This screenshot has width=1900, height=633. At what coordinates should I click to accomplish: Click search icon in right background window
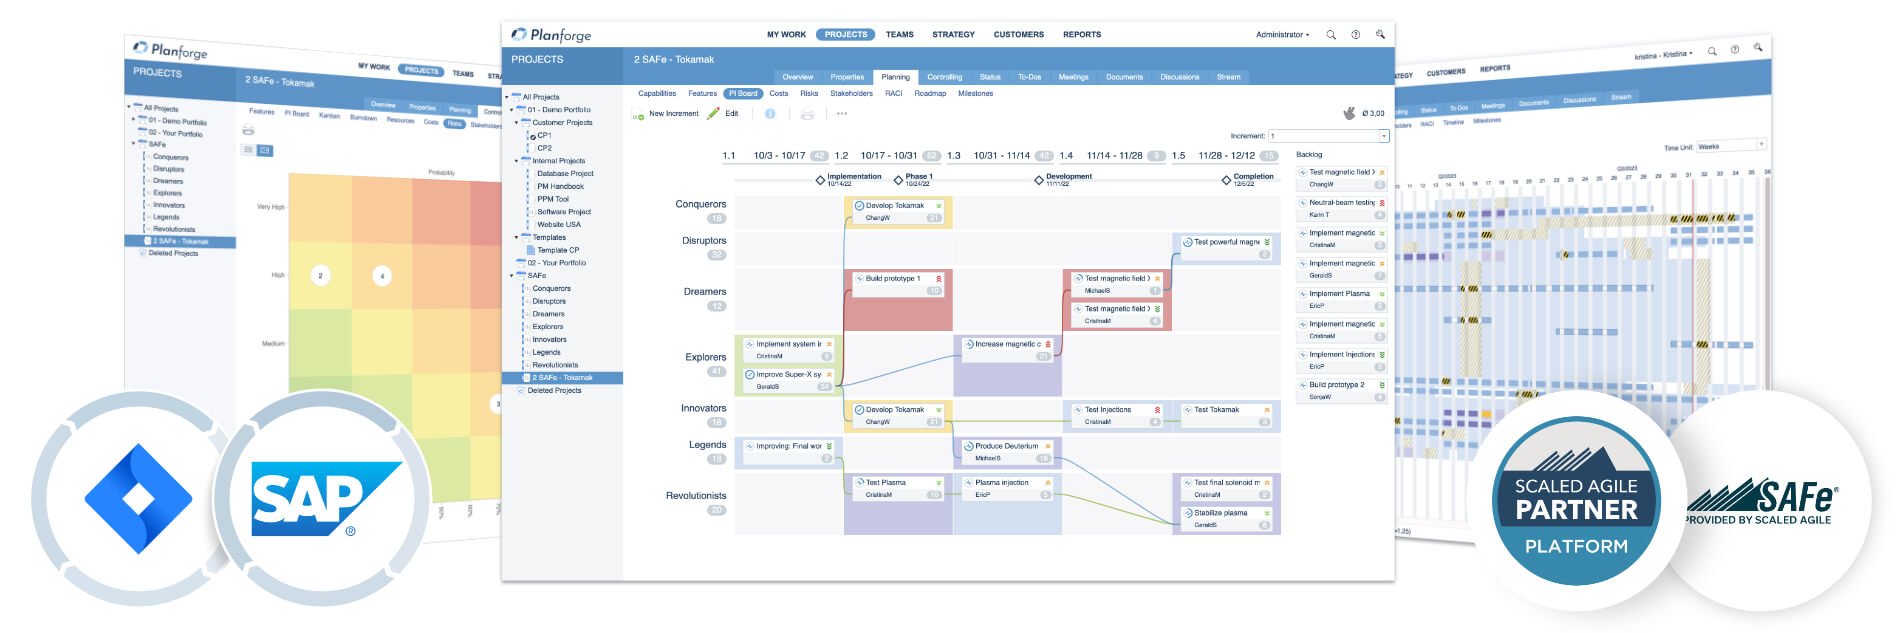pos(1712,51)
